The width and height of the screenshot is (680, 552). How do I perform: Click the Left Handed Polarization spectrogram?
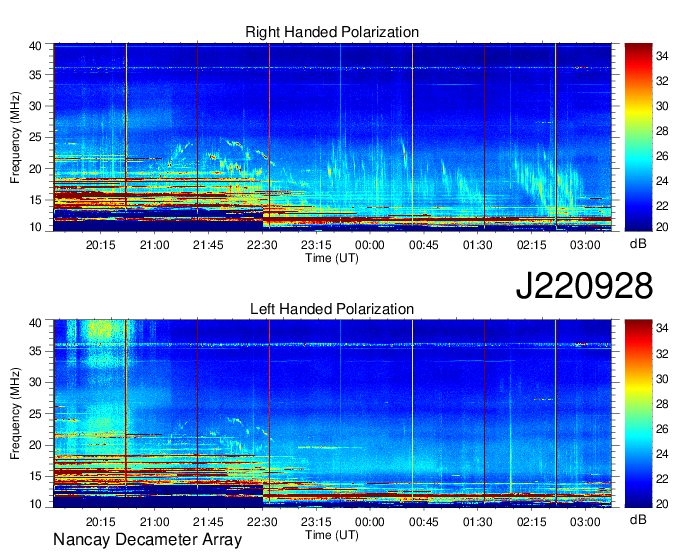(332, 414)
